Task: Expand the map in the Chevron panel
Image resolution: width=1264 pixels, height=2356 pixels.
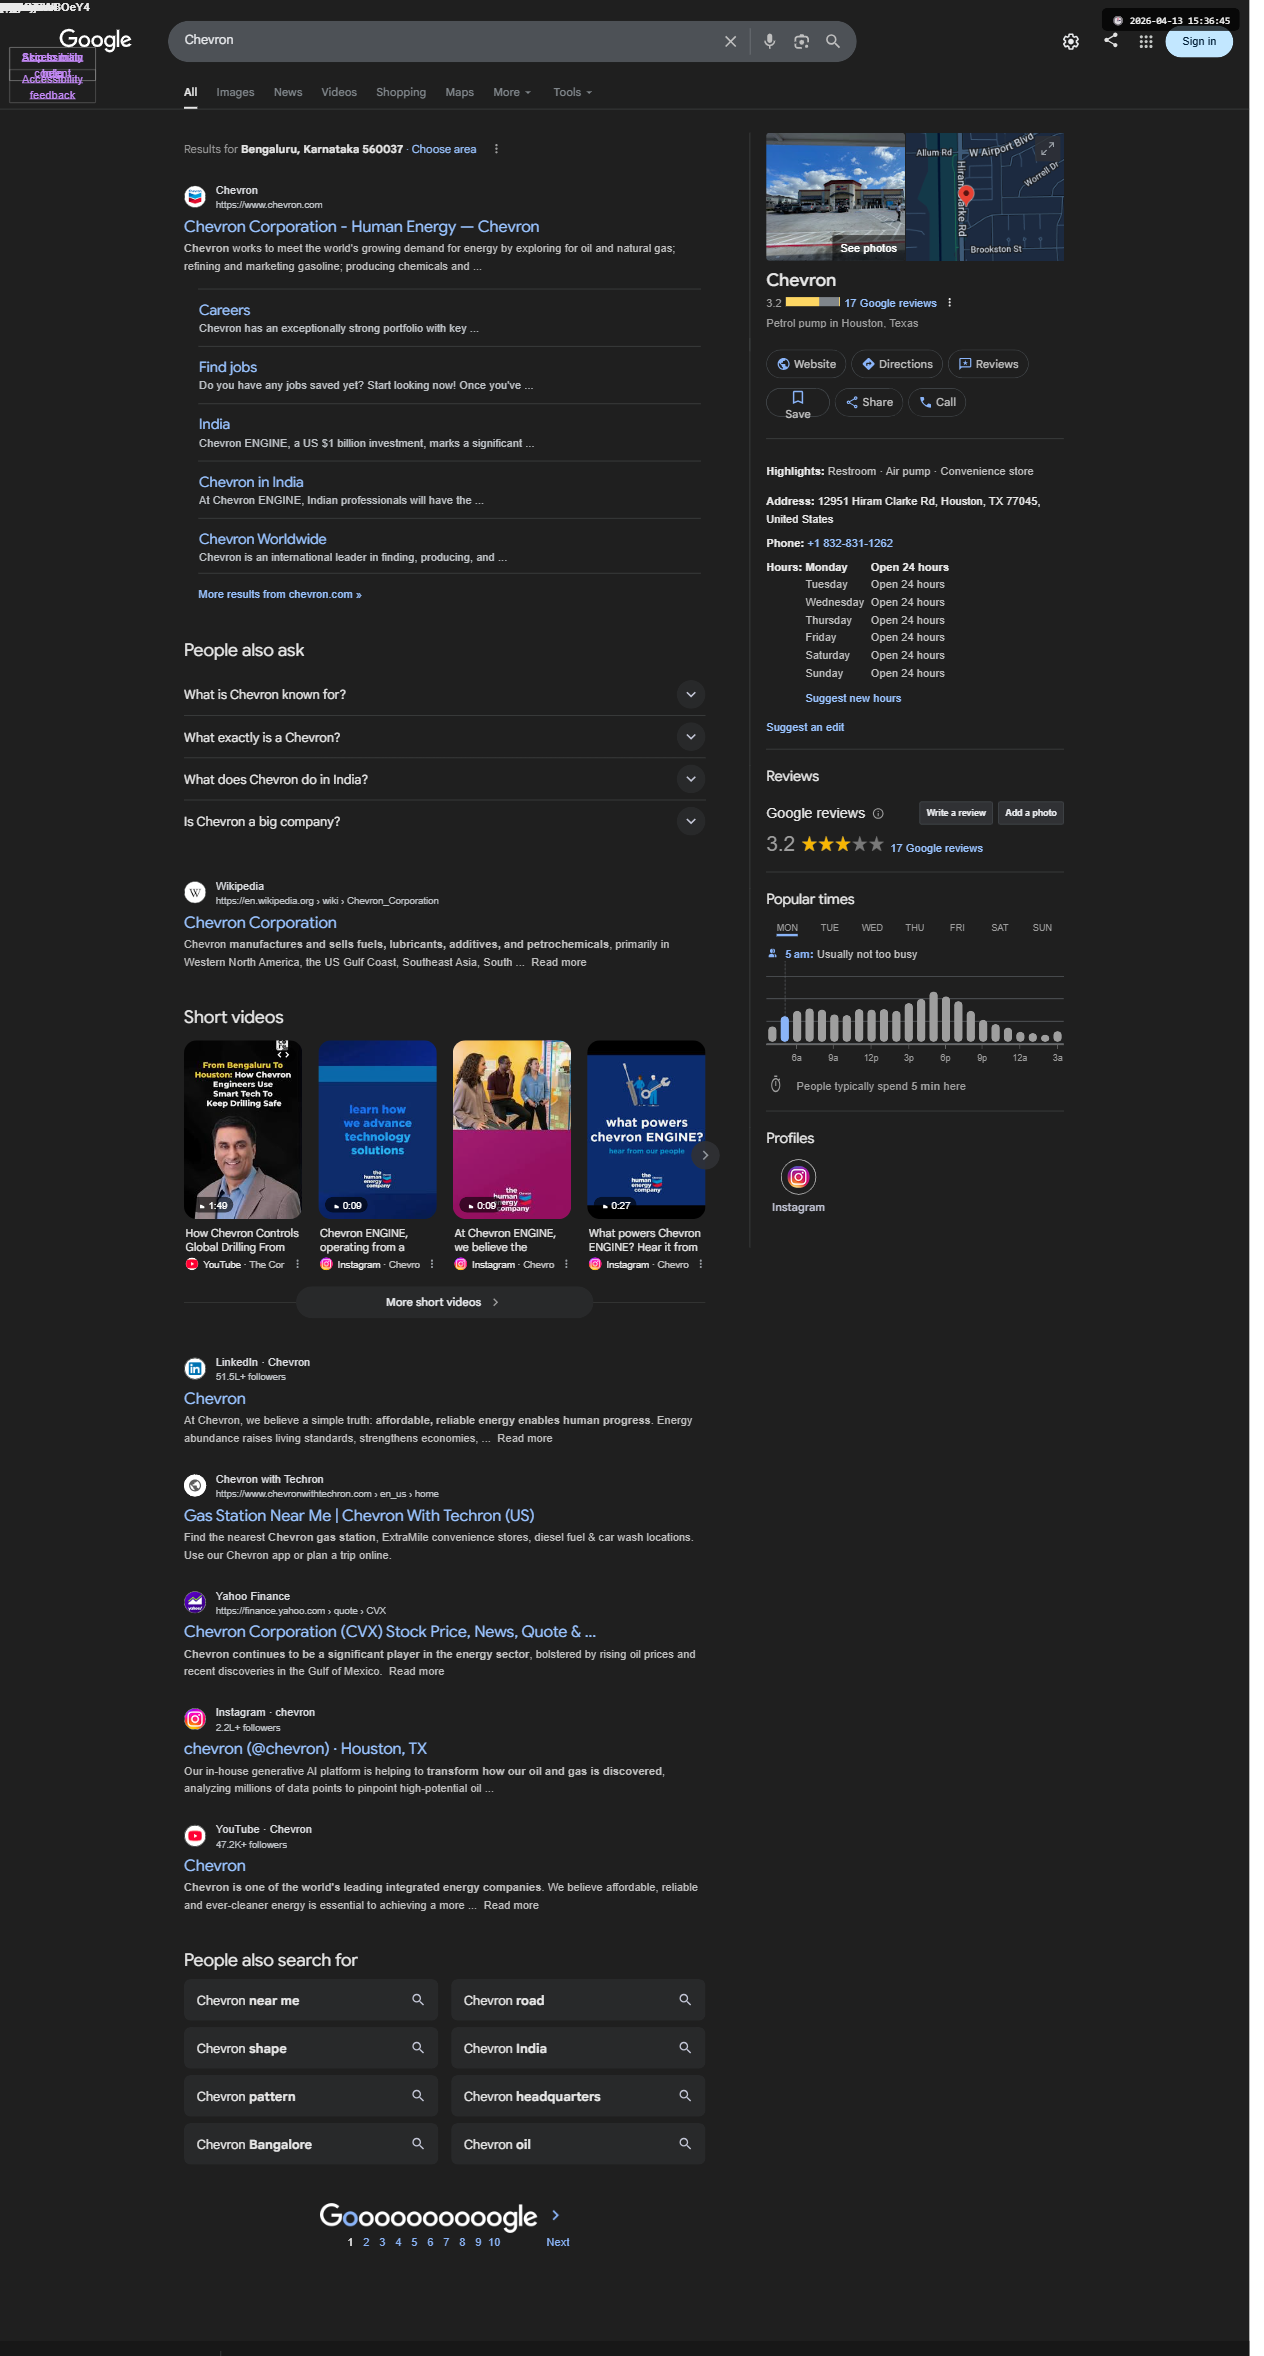Action: [1047, 148]
